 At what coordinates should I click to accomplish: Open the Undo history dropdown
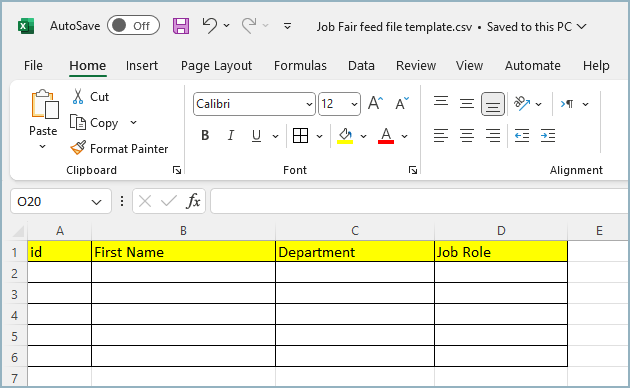[227, 26]
